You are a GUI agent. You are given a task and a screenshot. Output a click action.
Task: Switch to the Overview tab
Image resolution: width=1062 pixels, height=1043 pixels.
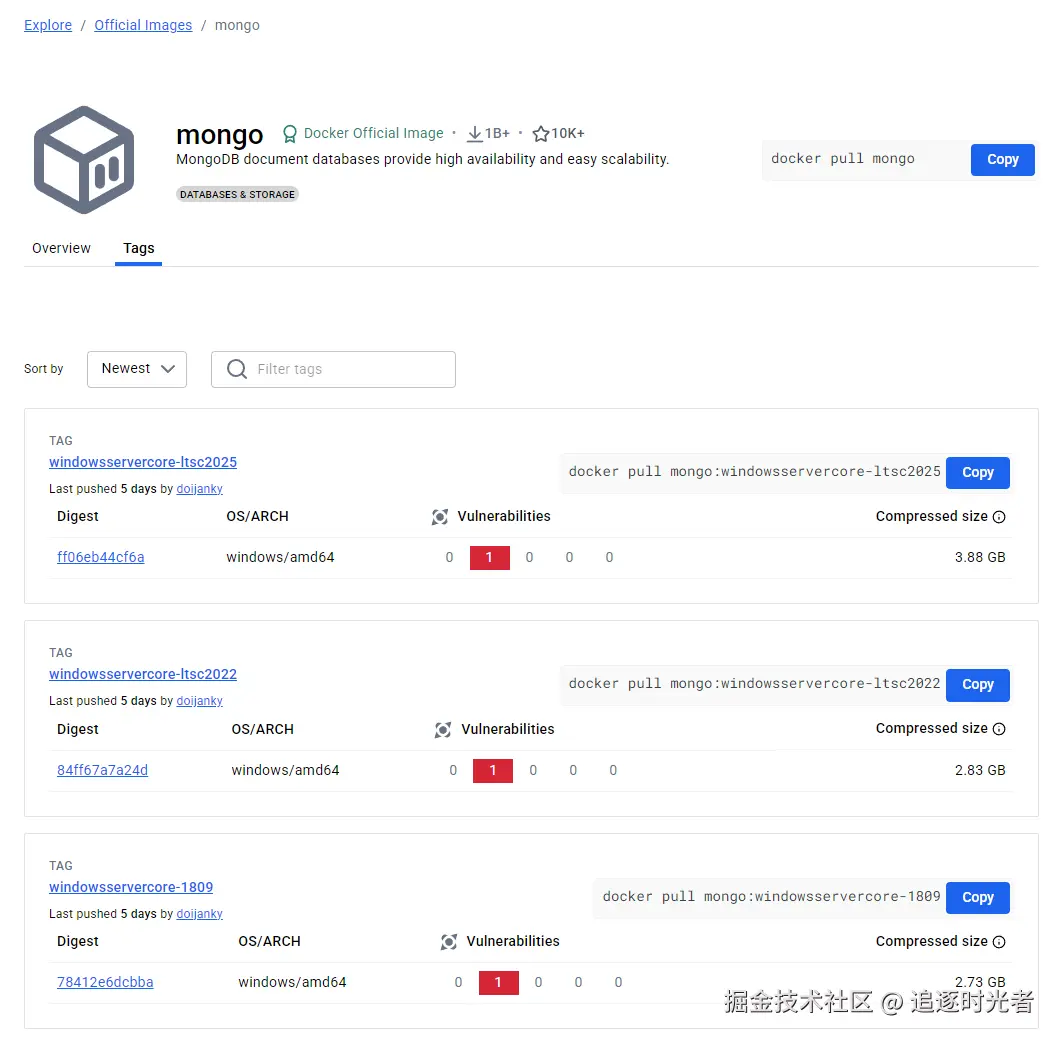[61, 248]
